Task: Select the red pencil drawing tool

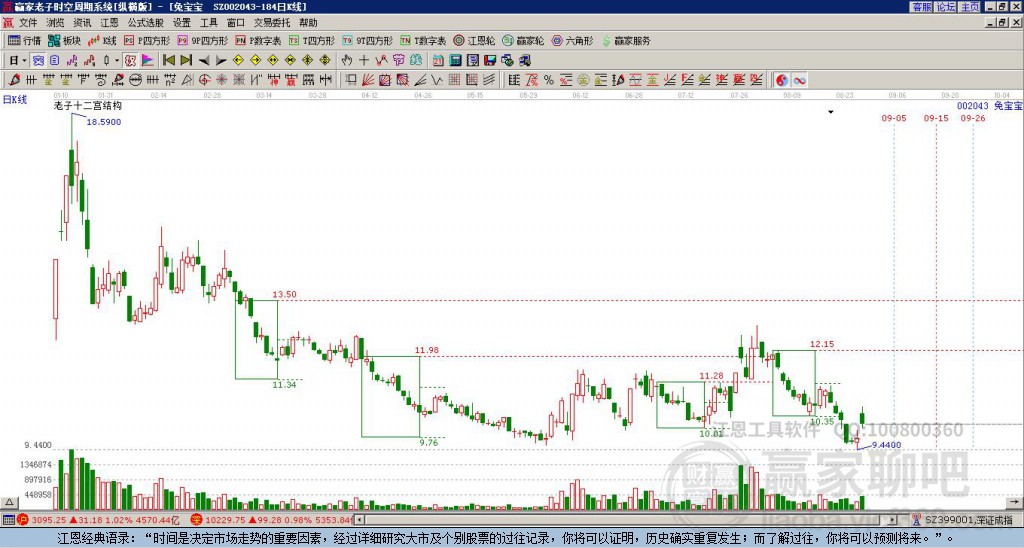Action: pyautogui.click(x=14, y=80)
